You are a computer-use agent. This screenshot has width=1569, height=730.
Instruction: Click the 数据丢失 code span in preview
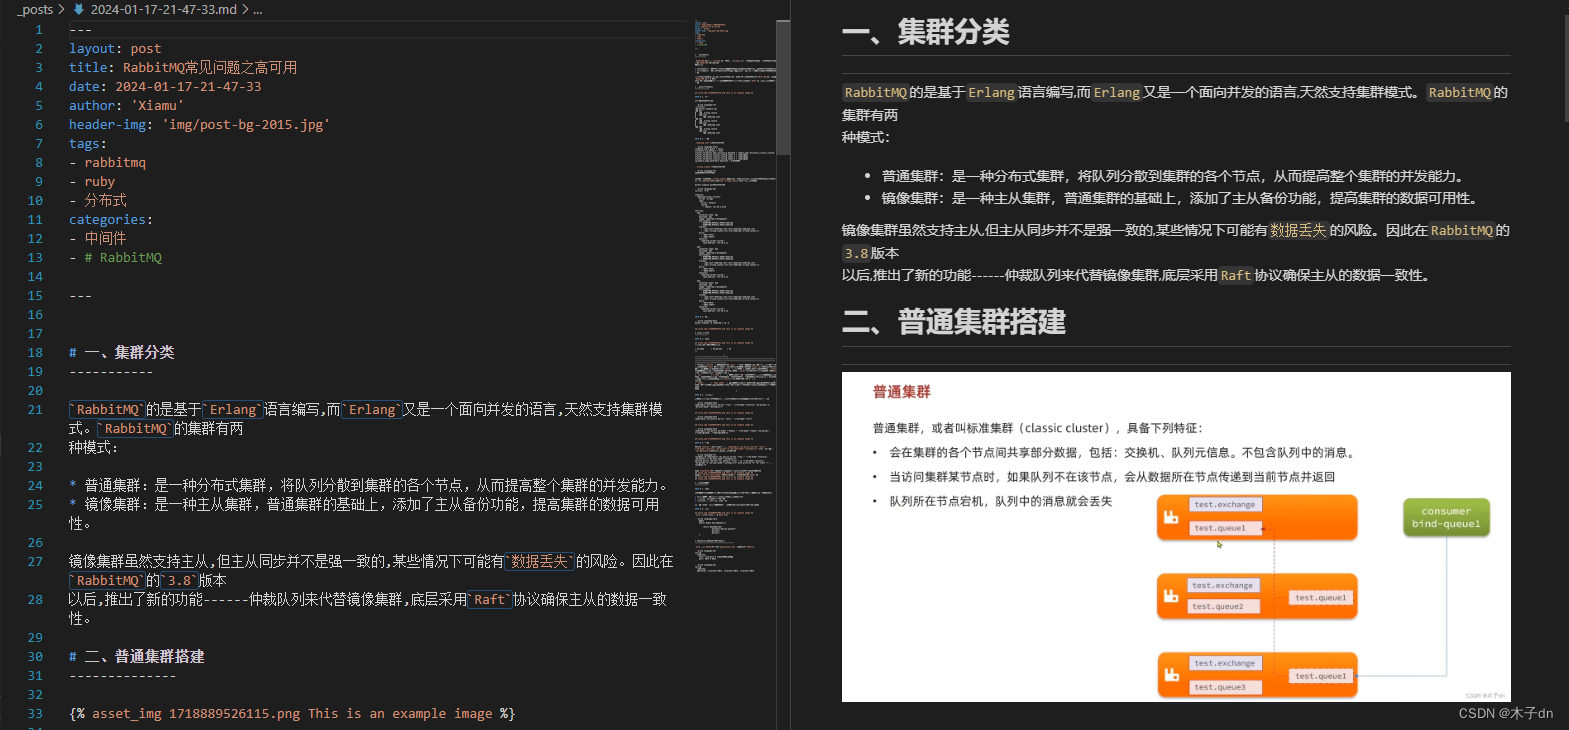pos(1298,230)
